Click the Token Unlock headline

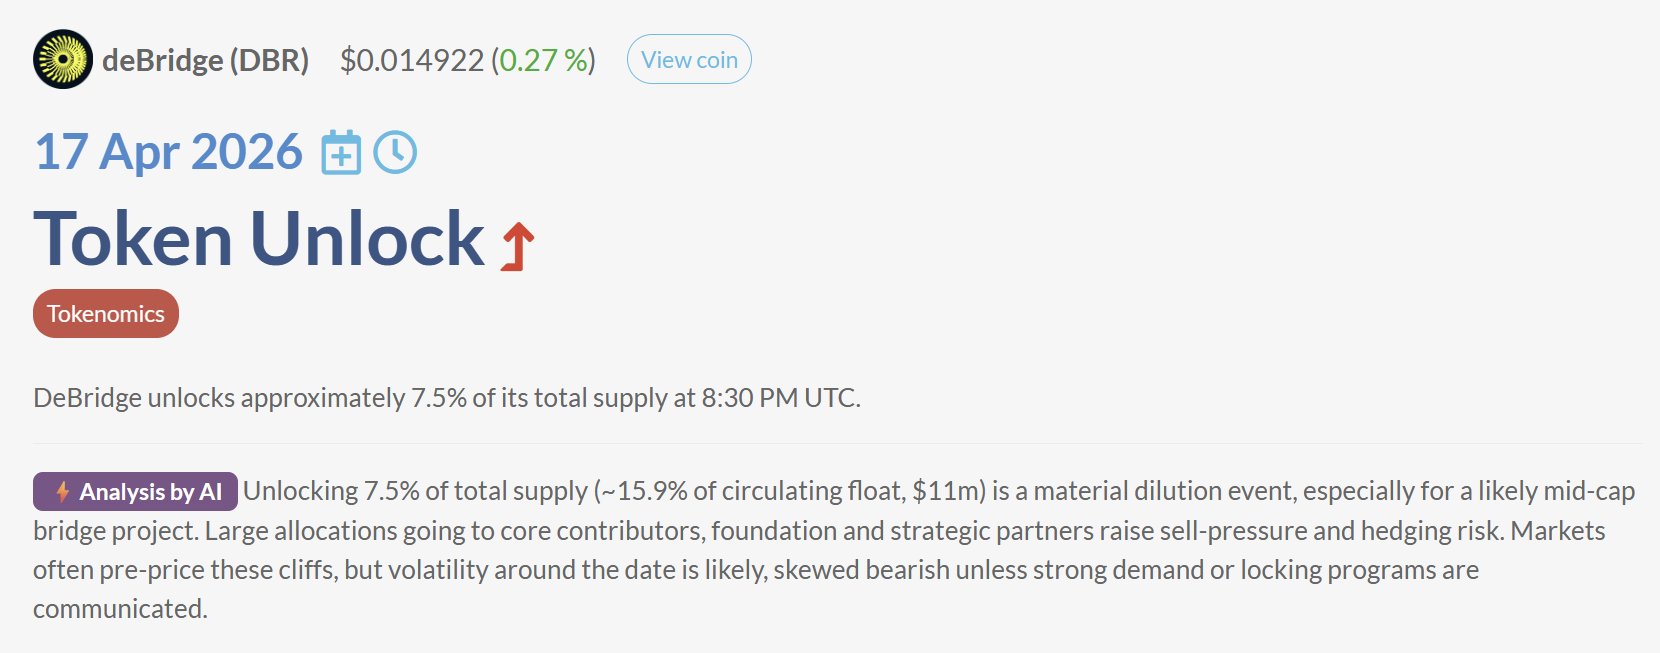point(259,240)
